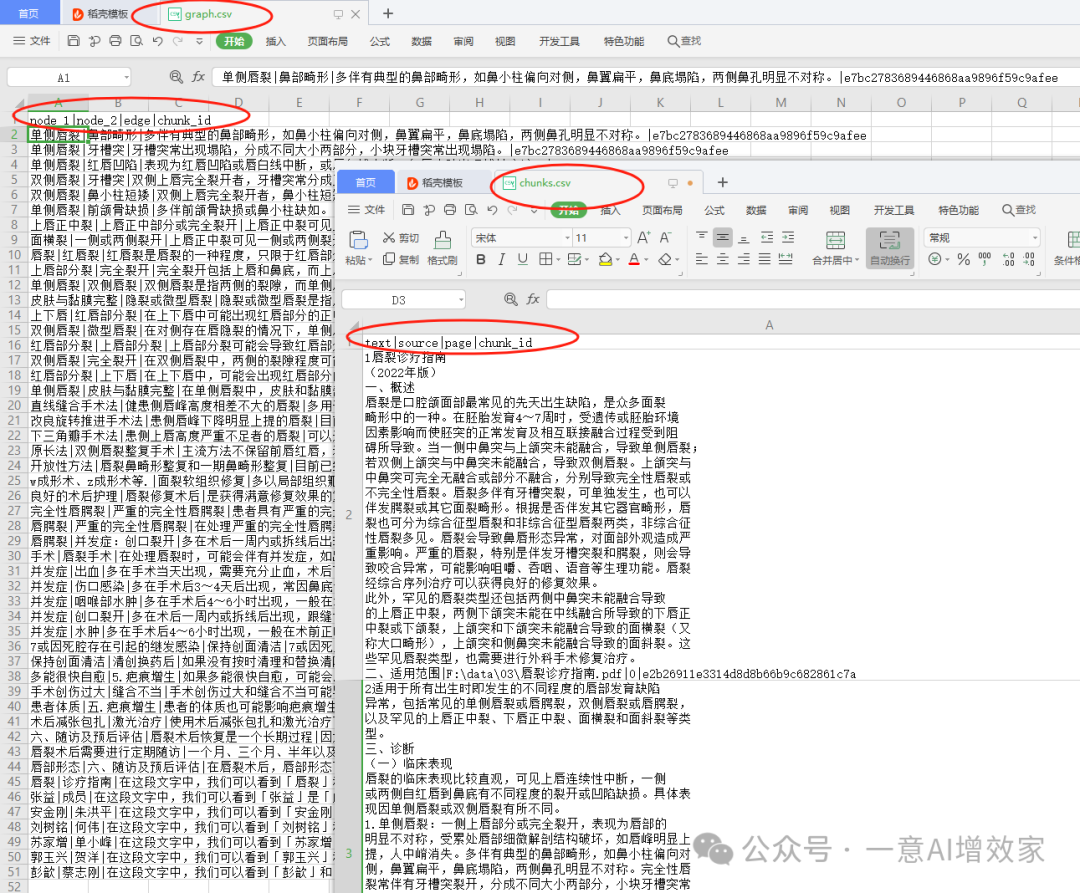This screenshot has width=1080, height=893.
Task: Click Undo icon in chunks.csv window
Action: (492, 210)
